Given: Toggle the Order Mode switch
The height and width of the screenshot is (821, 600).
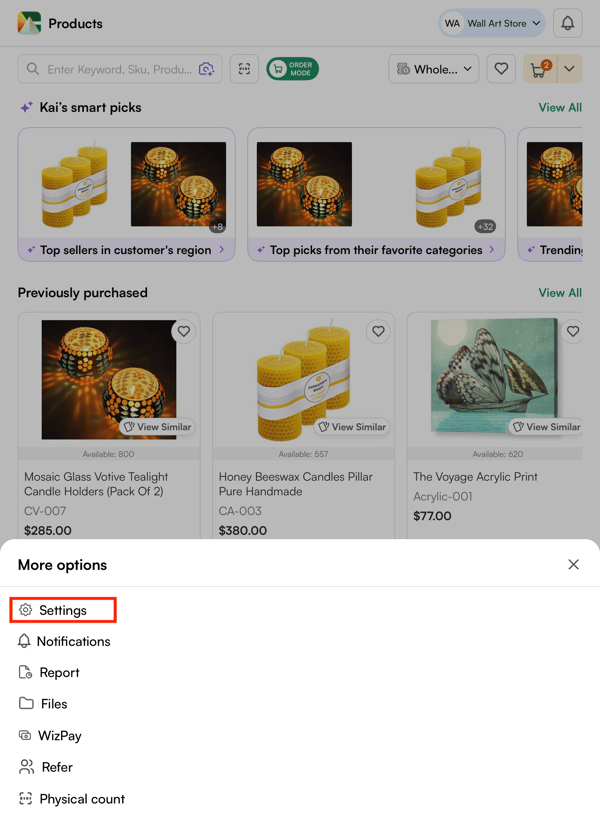Looking at the screenshot, I should [292, 69].
